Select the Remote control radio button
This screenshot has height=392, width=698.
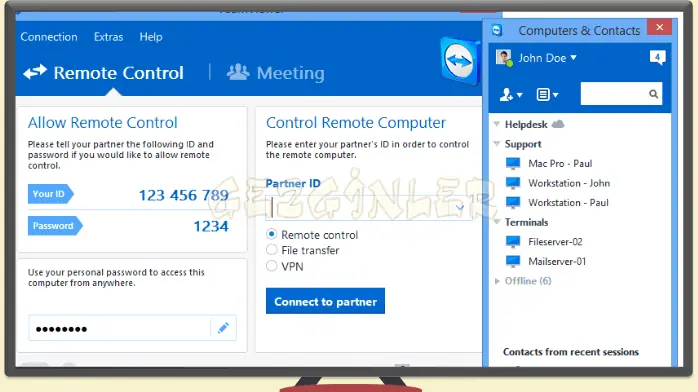[x=272, y=234]
